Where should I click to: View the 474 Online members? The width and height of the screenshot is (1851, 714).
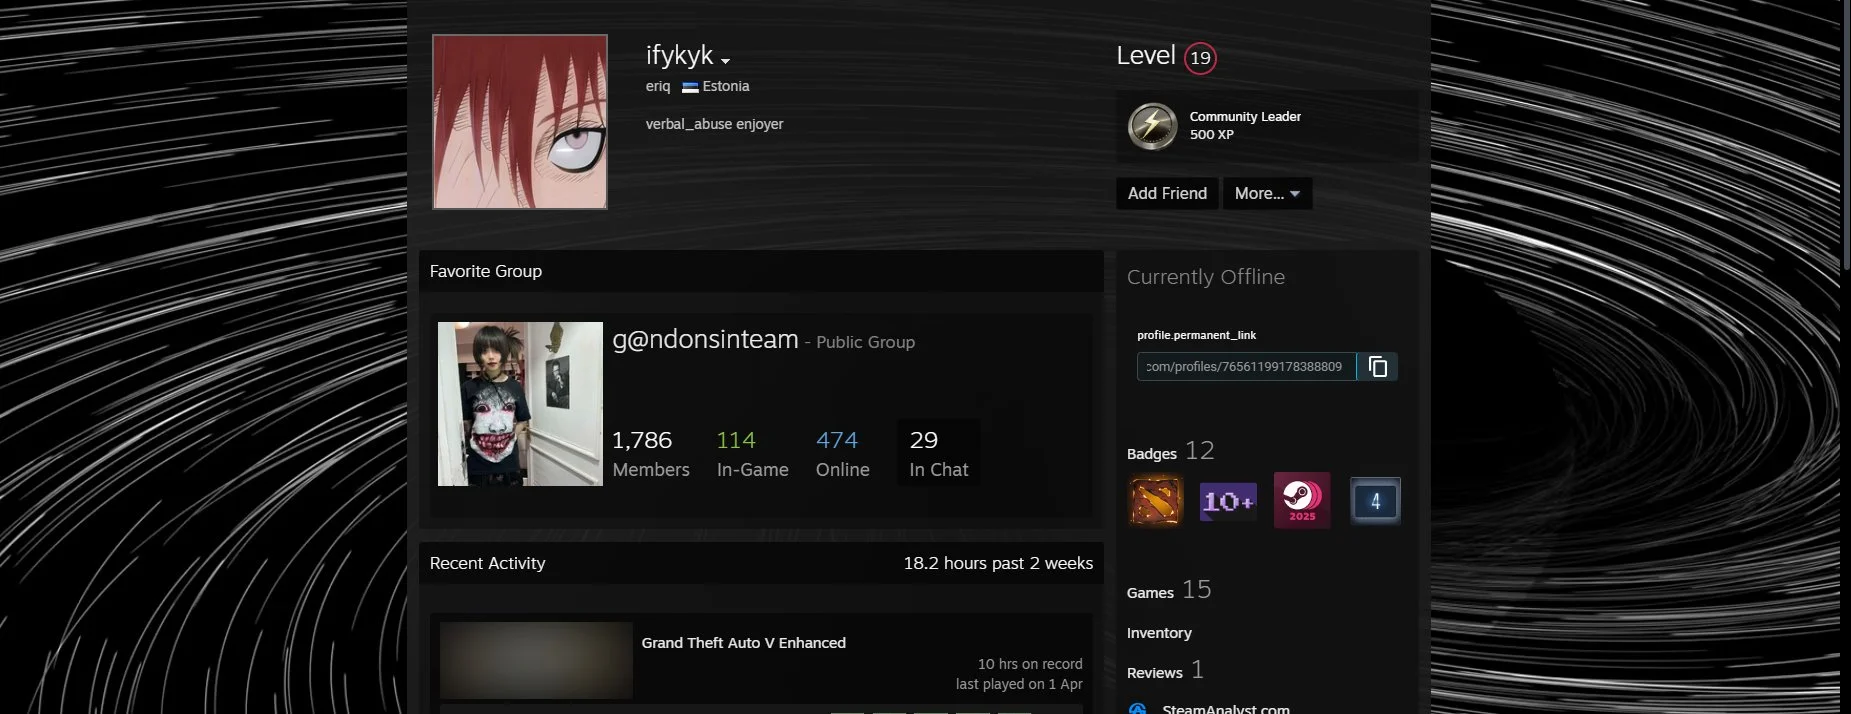pos(842,454)
